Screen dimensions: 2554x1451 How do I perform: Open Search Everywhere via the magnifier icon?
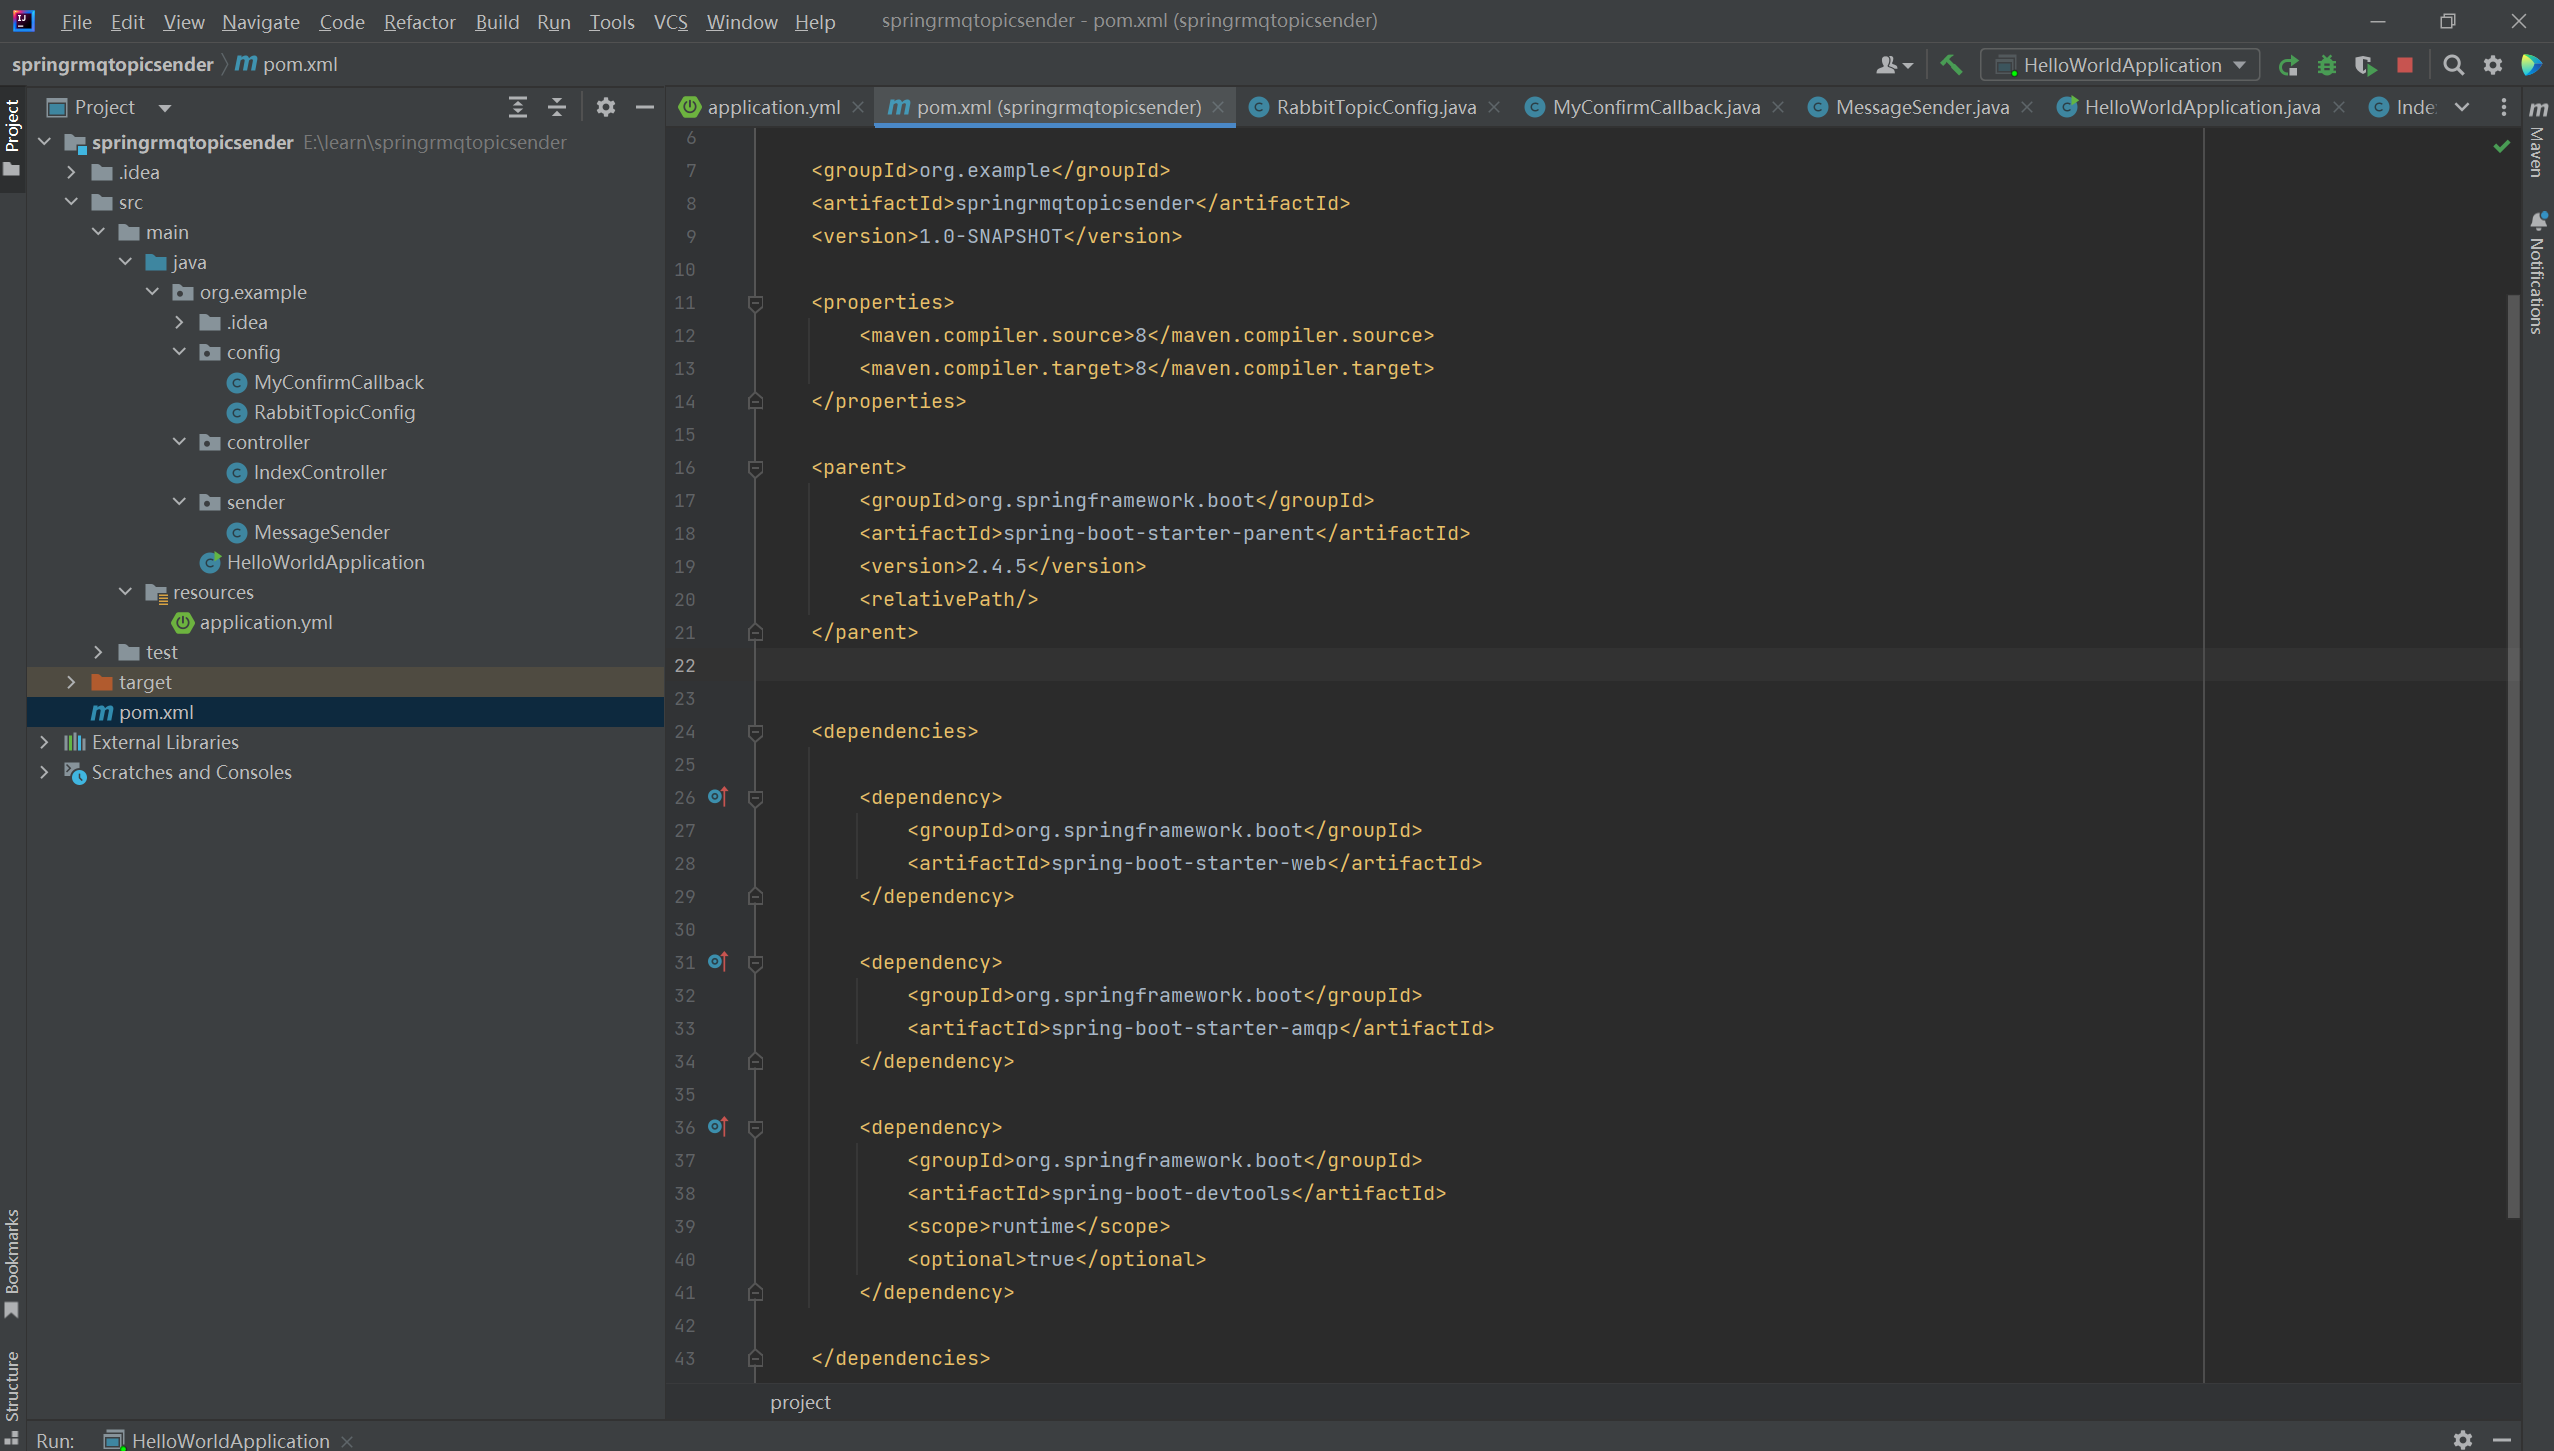pyautogui.click(x=2453, y=66)
